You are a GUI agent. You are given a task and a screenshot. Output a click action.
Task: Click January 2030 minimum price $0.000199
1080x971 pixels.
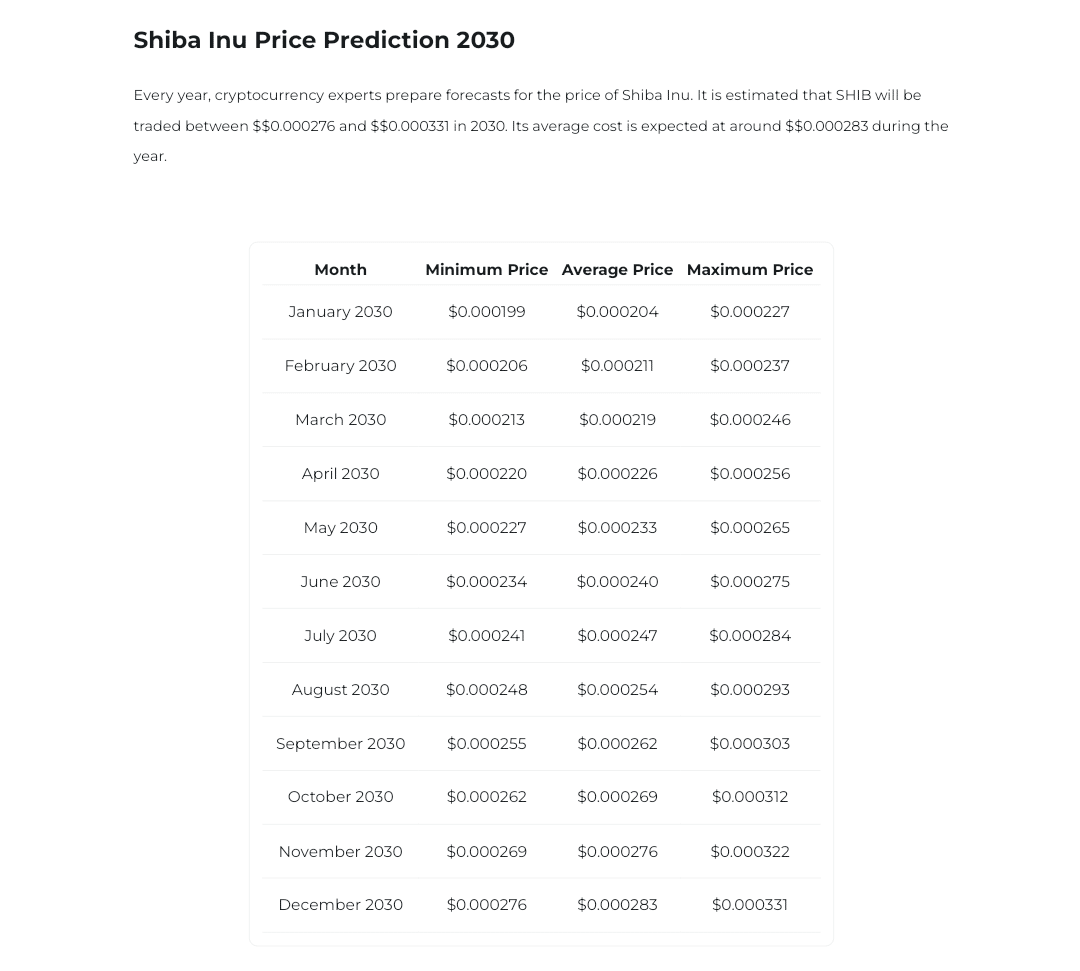(x=486, y=312)
